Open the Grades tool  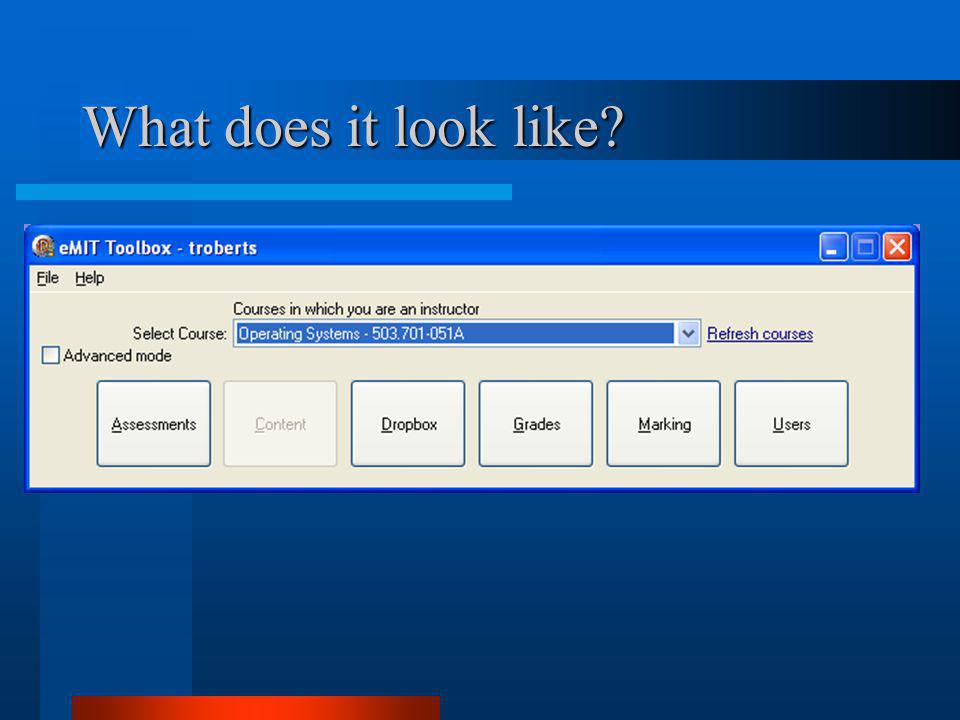[x=536, y=424]
